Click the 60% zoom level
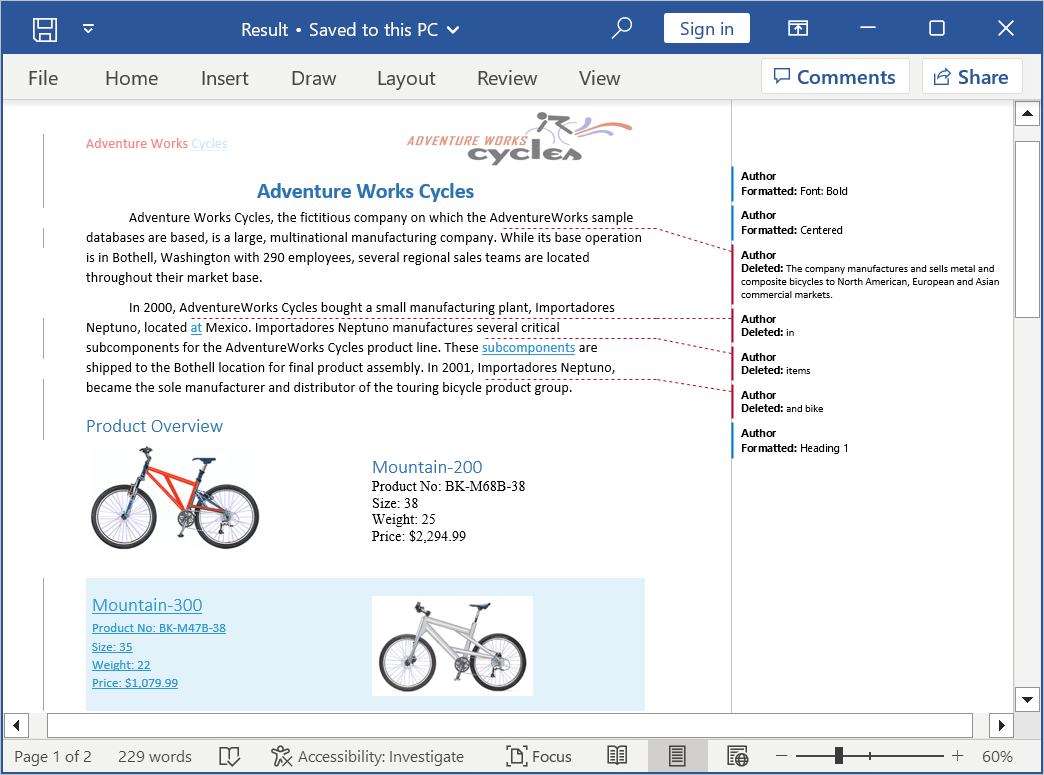The height and width of the screenshot is (775, 1044). pos(997,756)
